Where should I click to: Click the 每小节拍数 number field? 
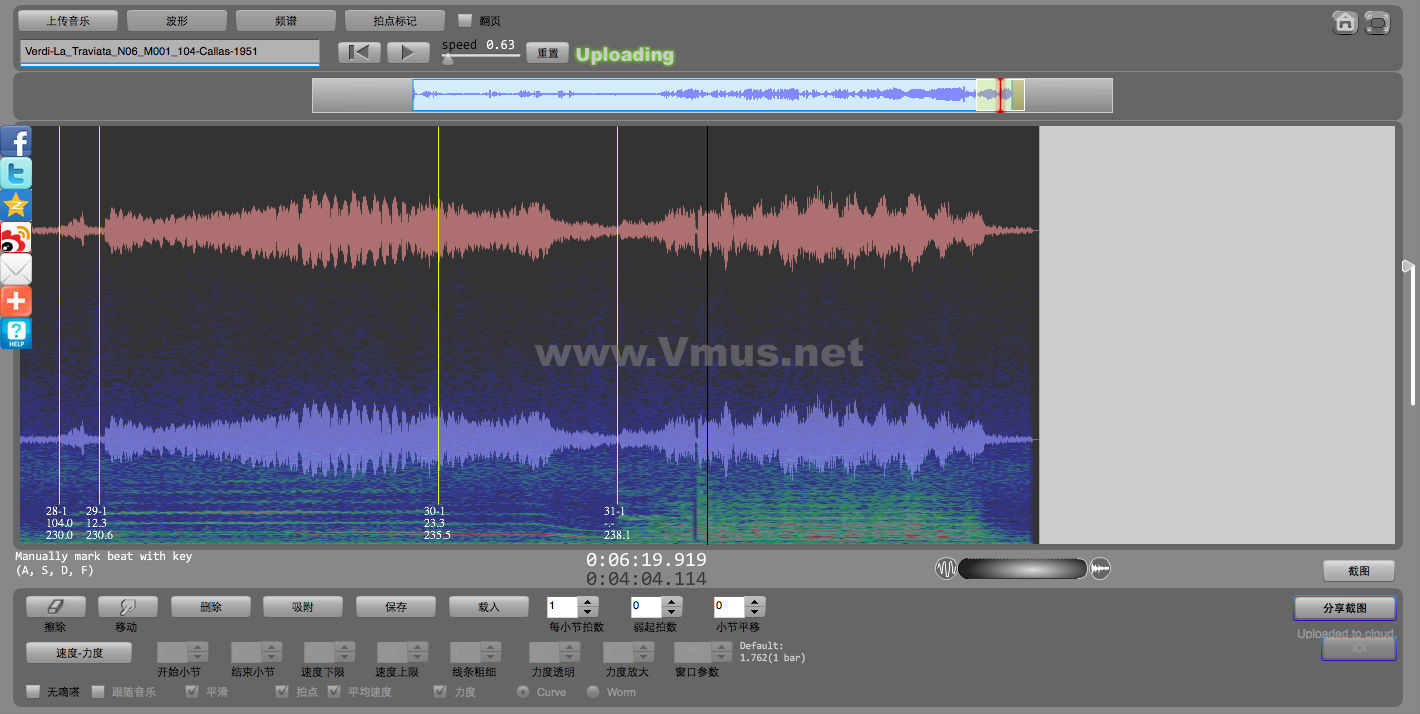(x=563, y=607)
